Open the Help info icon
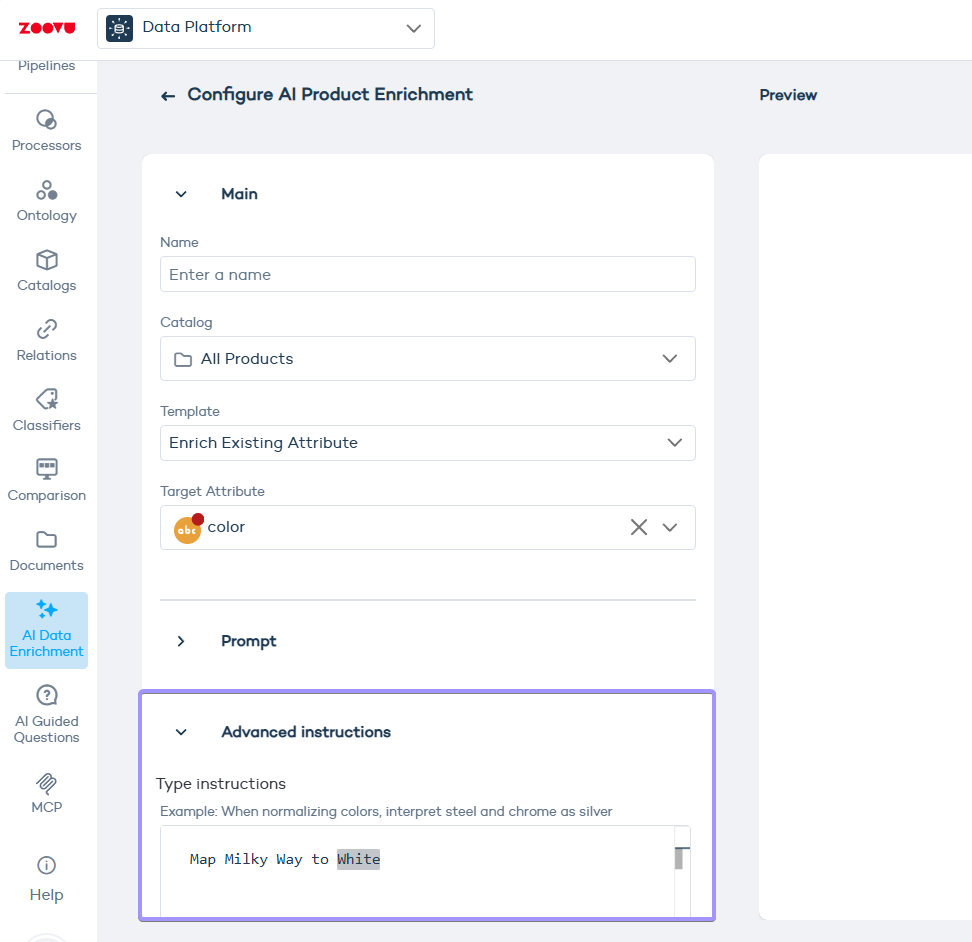Image resolution: width=972 pixels, height=942 pixels. (46, 865)
